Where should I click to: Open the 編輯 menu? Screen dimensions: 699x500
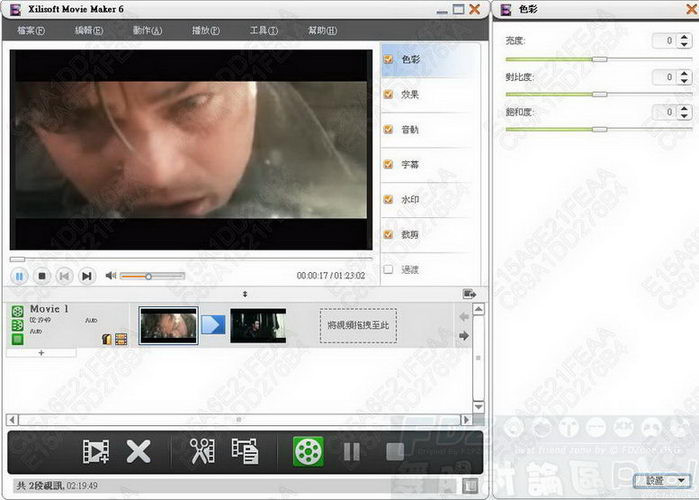(89, 31)
